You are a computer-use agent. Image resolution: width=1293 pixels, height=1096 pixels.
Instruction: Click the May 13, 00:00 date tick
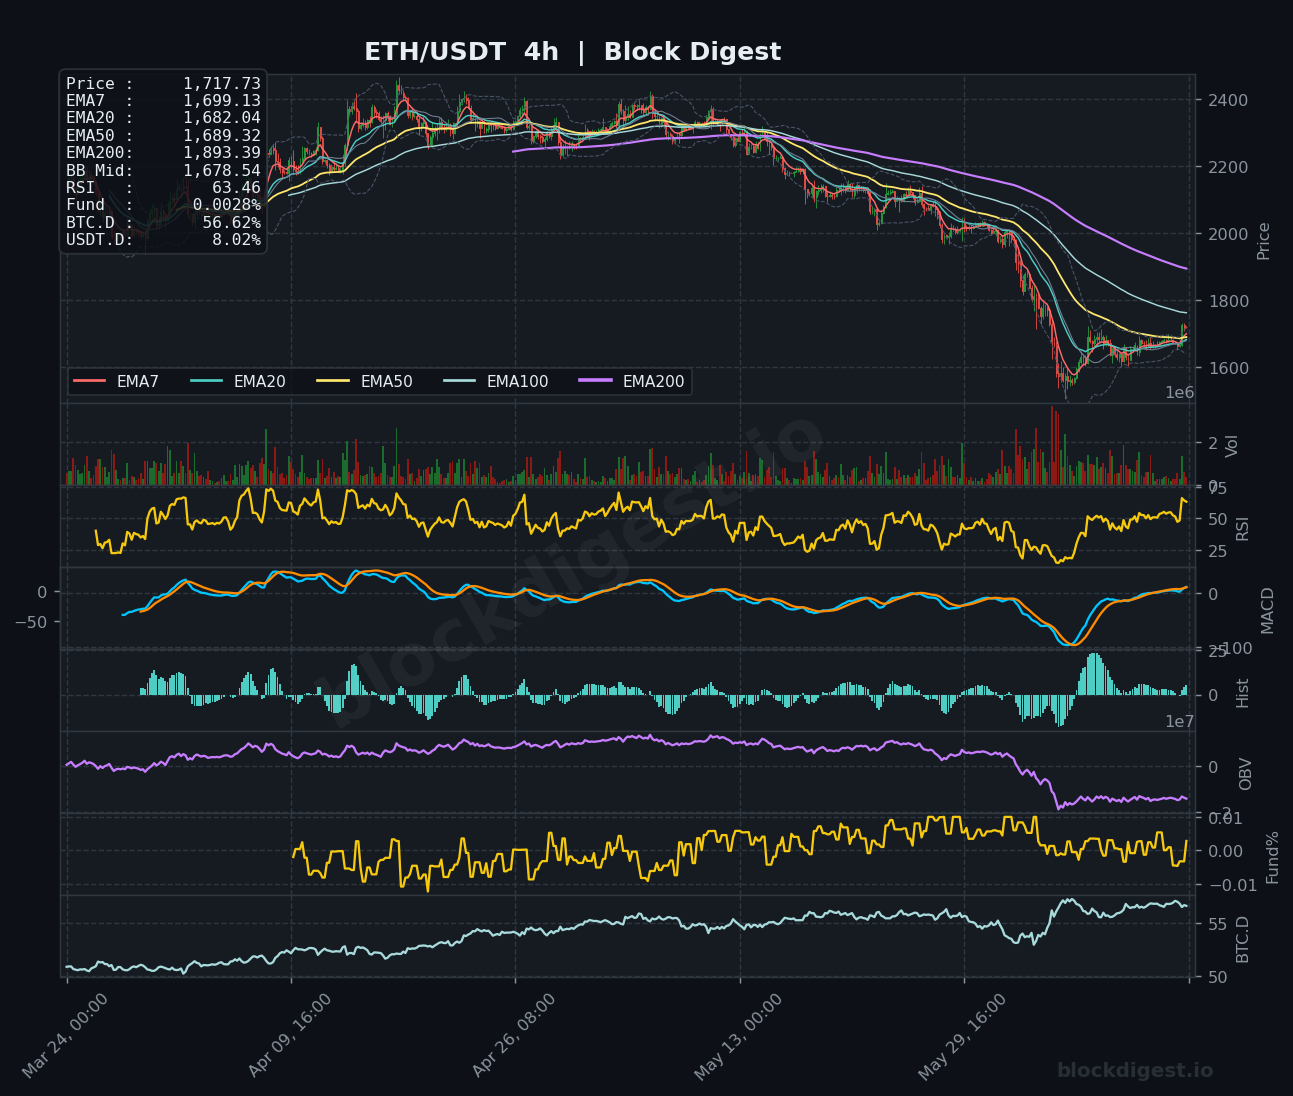coord(737,1036)
